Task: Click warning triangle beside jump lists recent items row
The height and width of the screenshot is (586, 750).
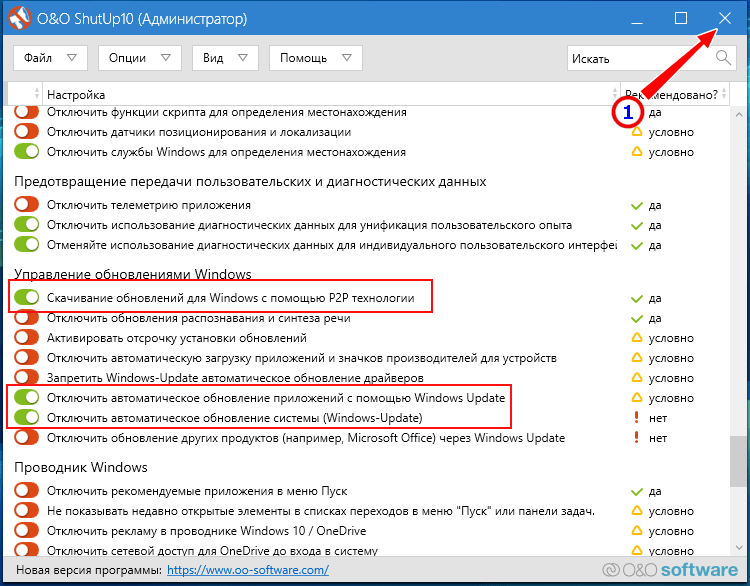Action: pos(637,510)
